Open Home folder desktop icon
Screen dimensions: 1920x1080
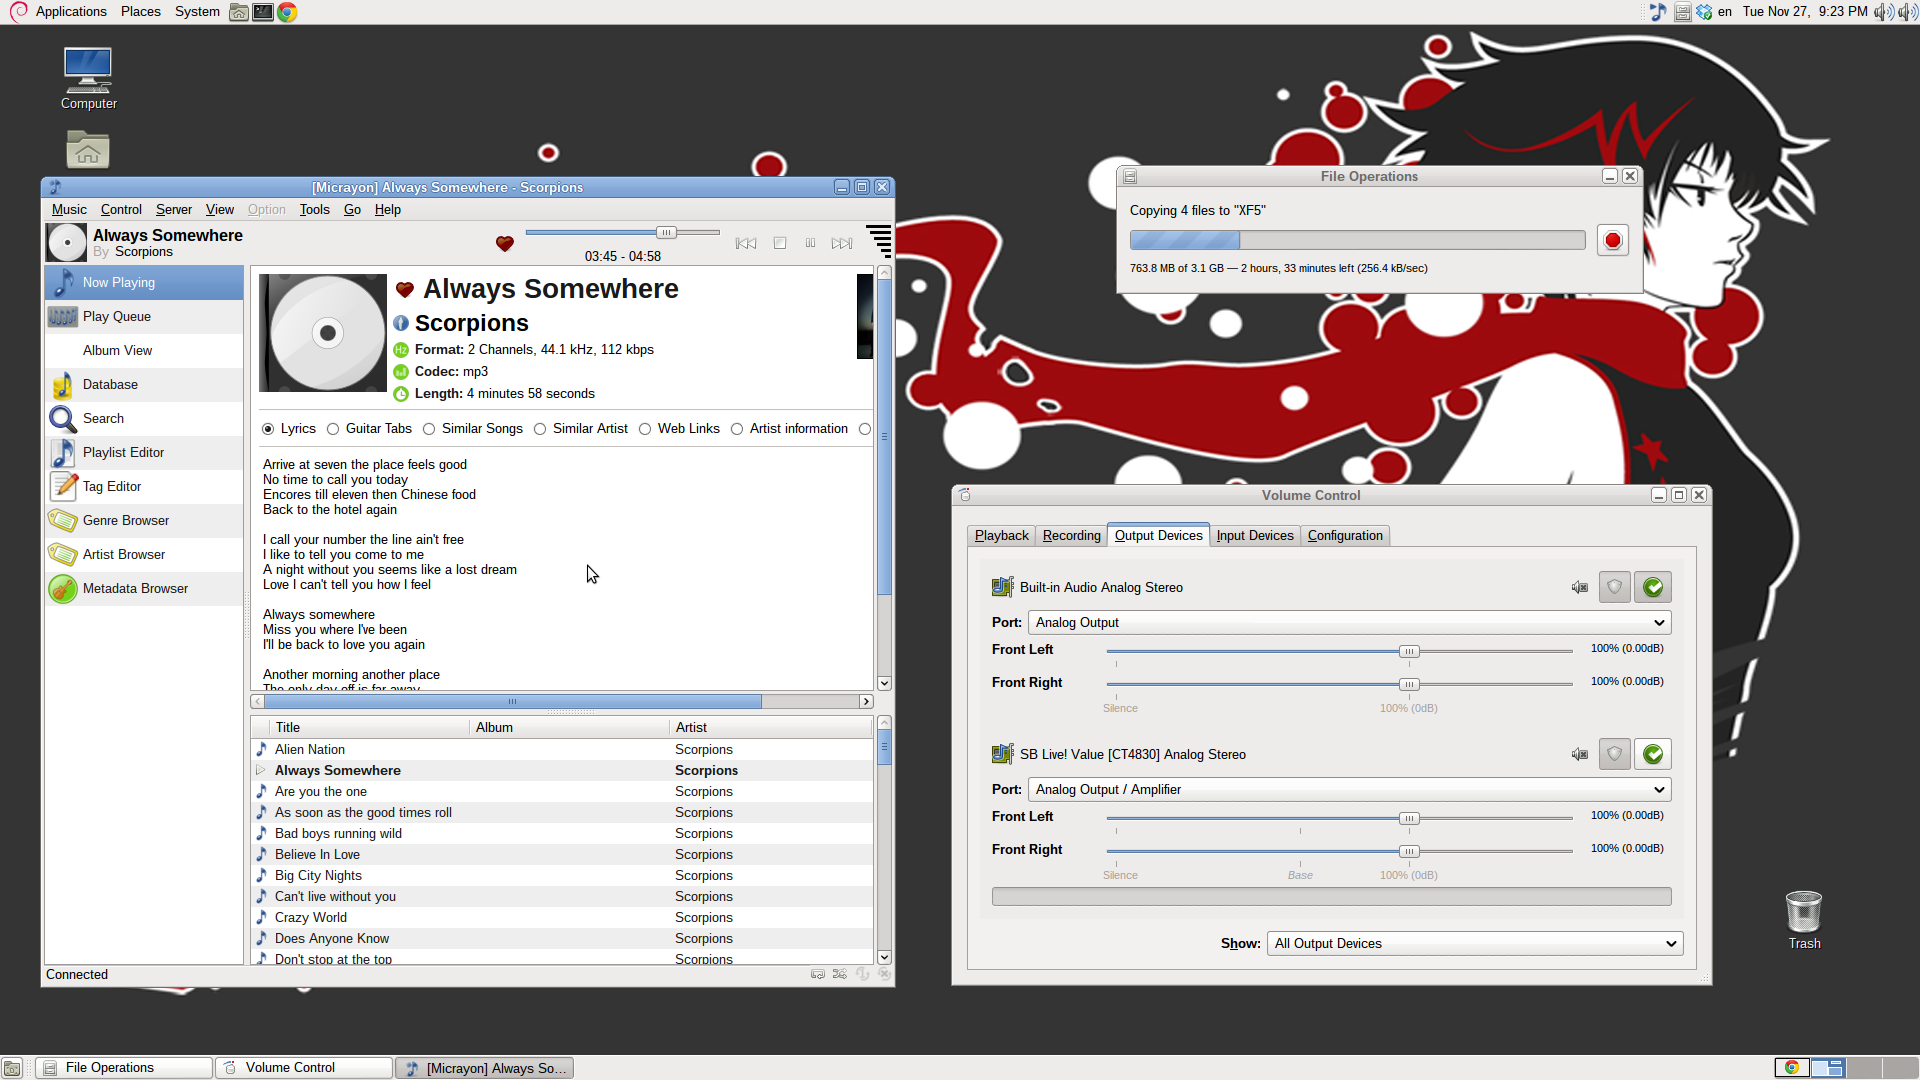(88, 150)
